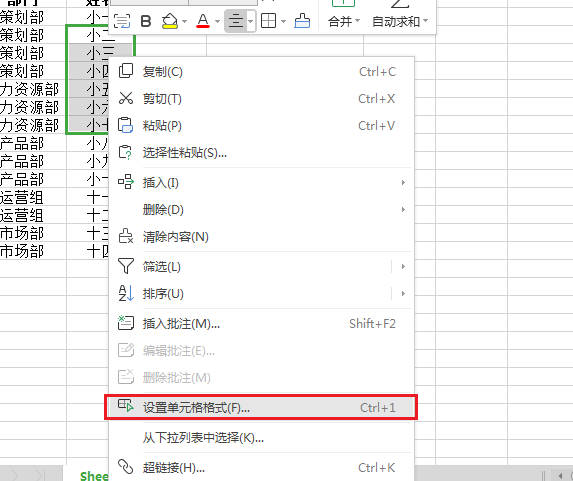This screenshot has width=573, height=481.
Task: Click the eraser icon beside 清除内容
Action: pos(126,236)
